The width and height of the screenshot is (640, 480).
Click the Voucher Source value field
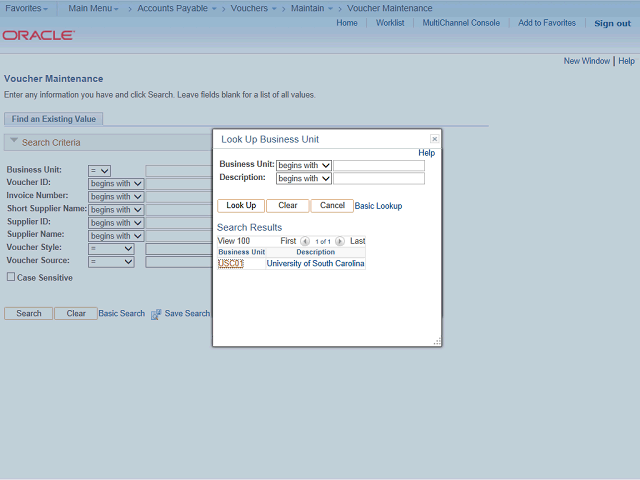click(179, 262)
